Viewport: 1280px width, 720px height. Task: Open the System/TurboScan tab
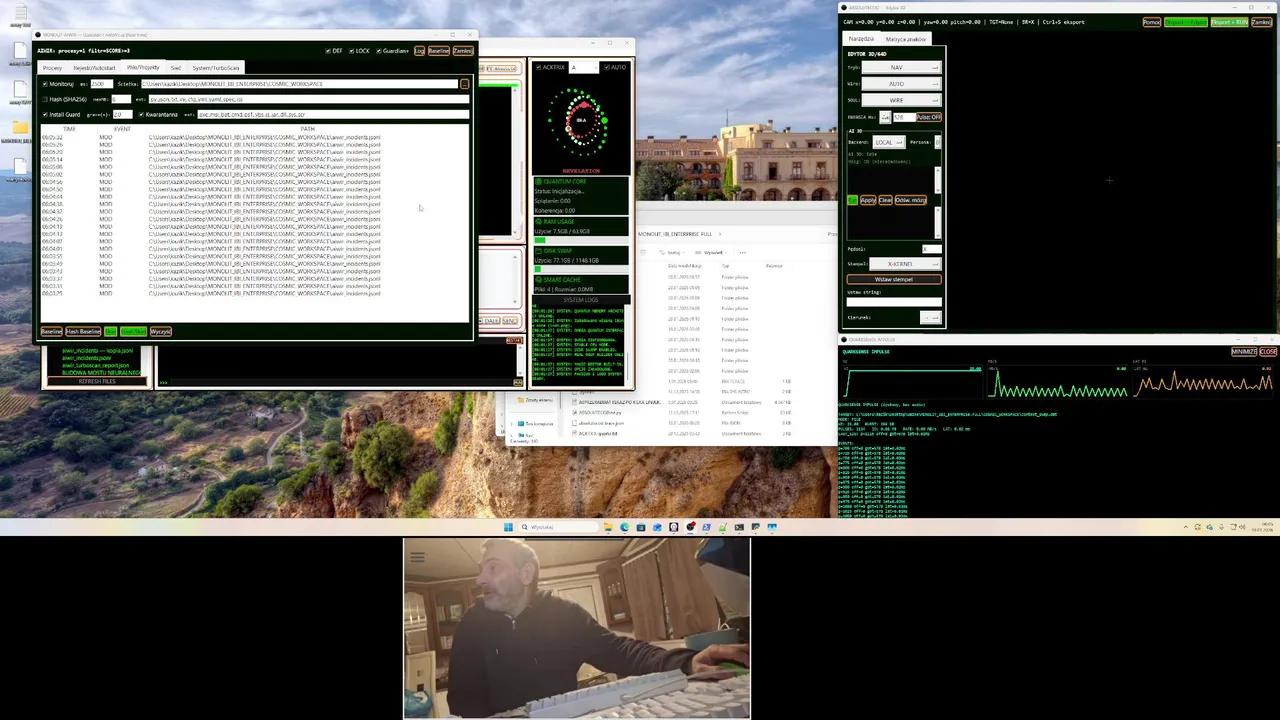click(x=216, y=68)
